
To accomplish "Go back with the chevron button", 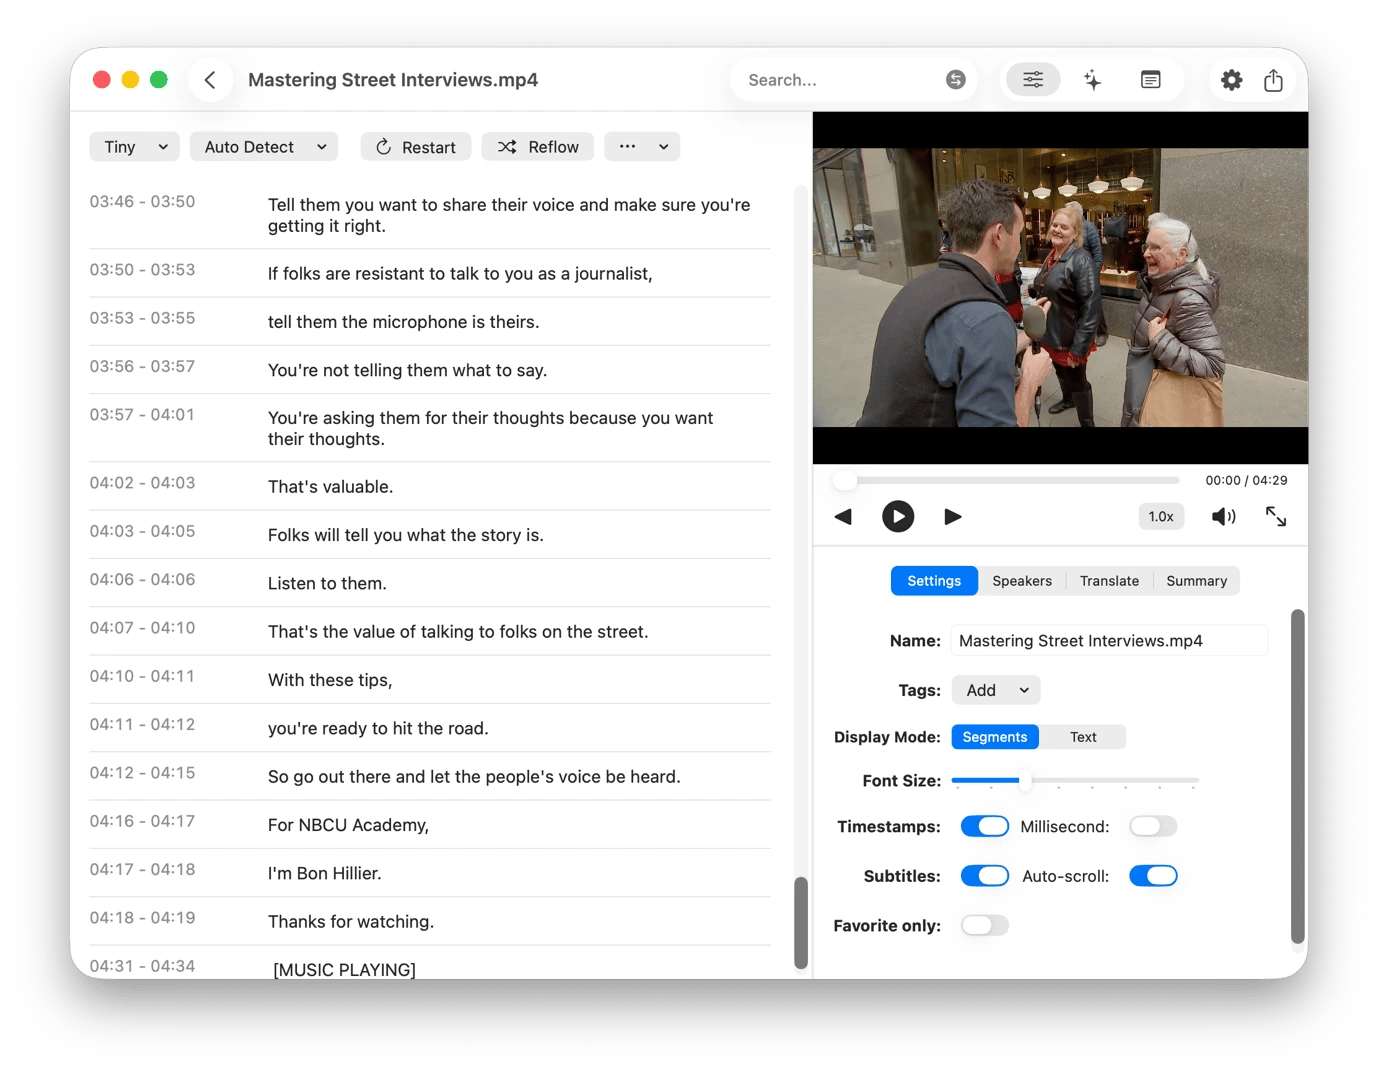I will [210, 80].
